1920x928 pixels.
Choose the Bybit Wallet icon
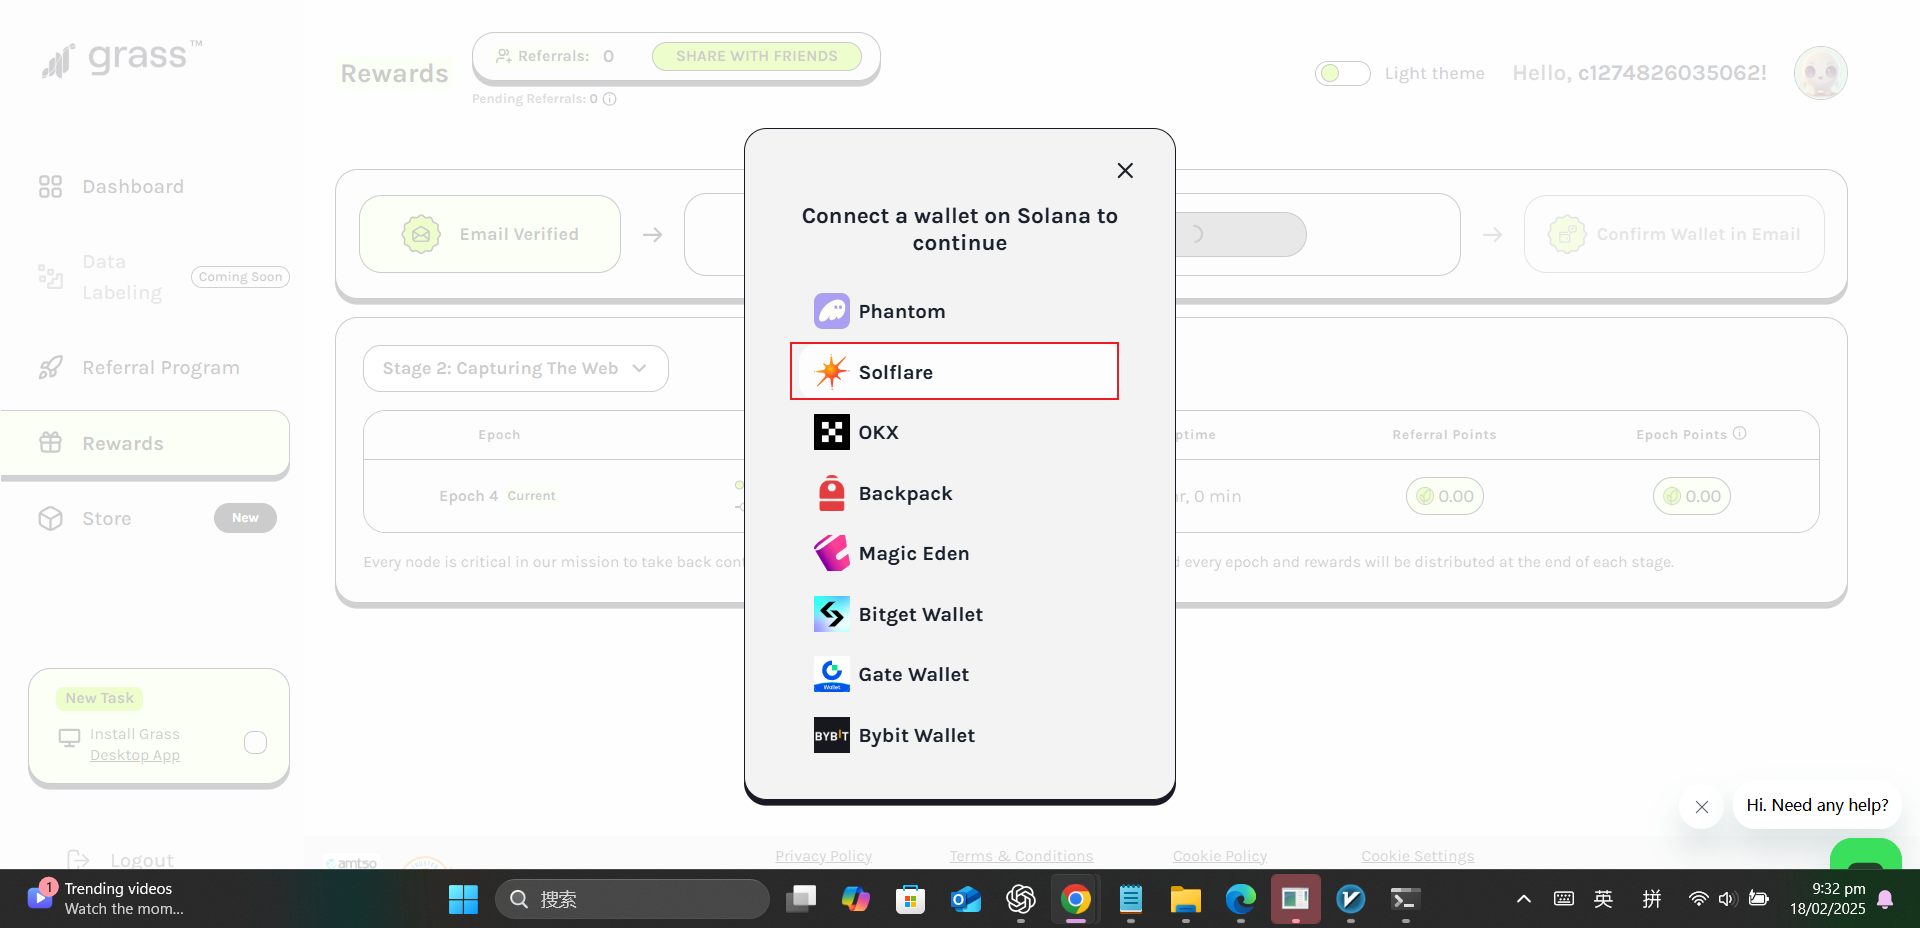coord(832,735)
